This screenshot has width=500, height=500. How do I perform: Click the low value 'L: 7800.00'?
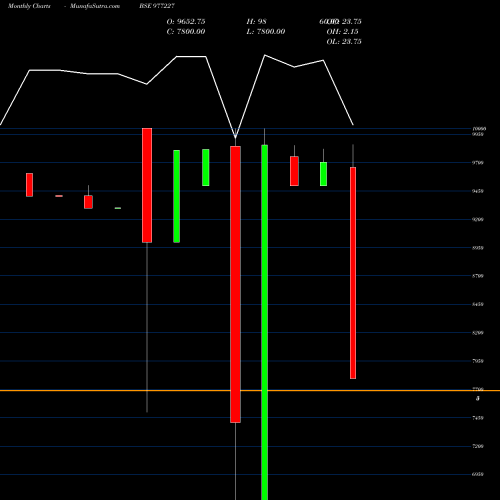pyautogui.click(x=266, y=31)
